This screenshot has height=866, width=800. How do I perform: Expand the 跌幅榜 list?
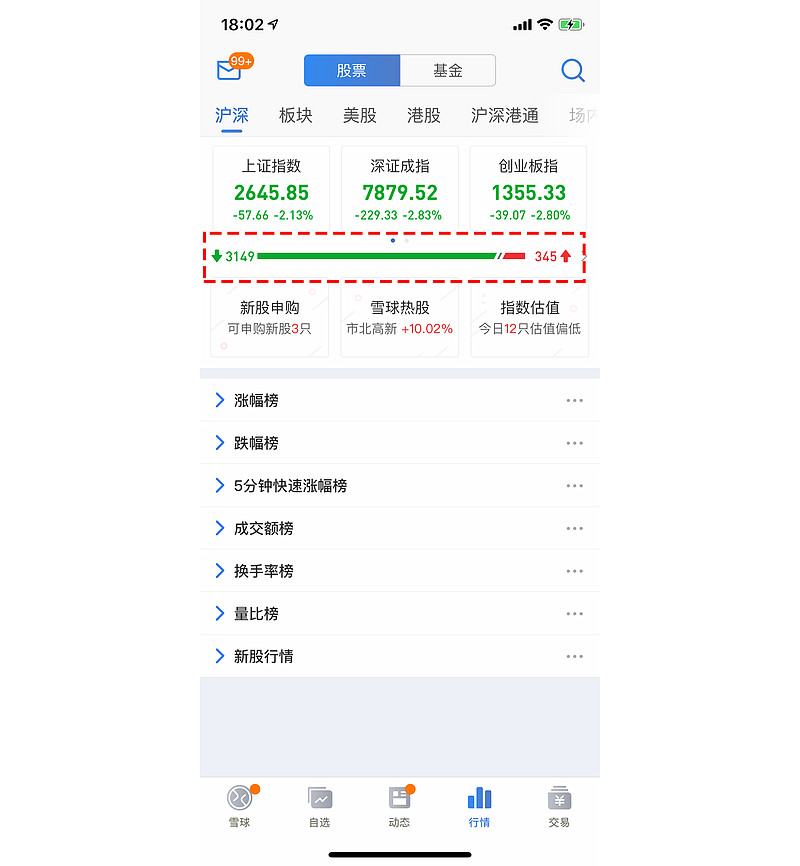point(219,442)
